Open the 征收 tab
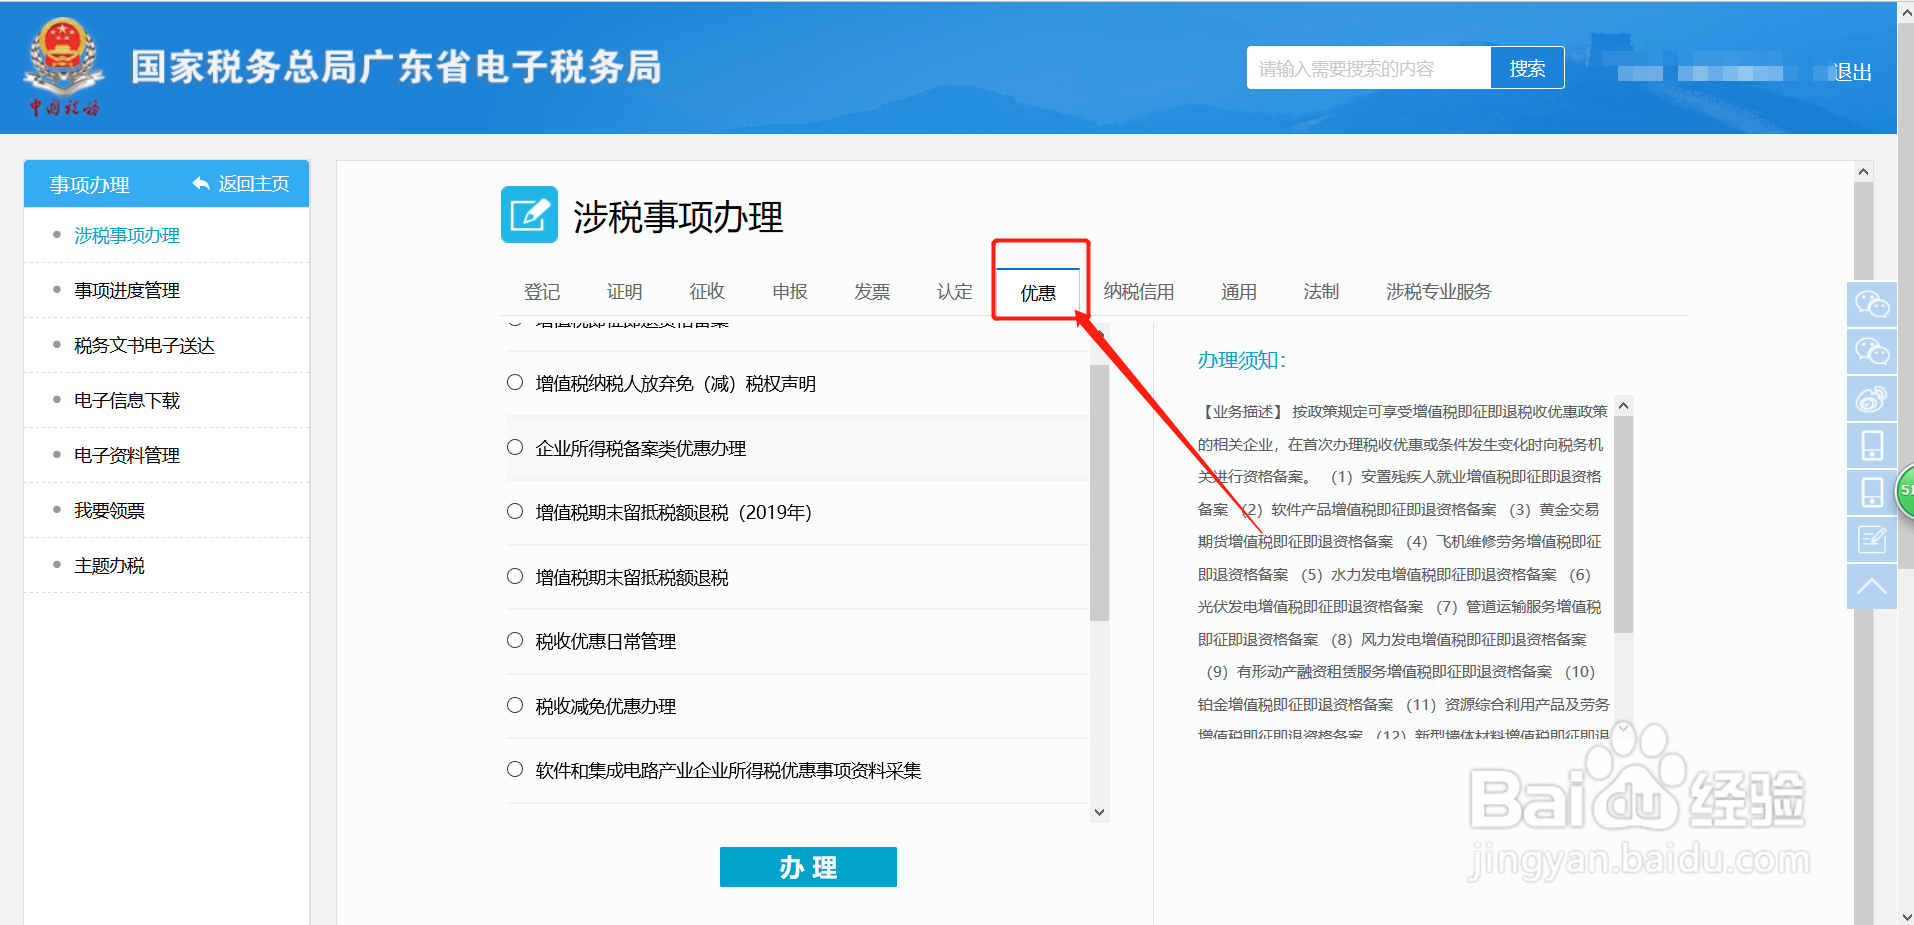The image size is (1914, 925). coord(707,291)
